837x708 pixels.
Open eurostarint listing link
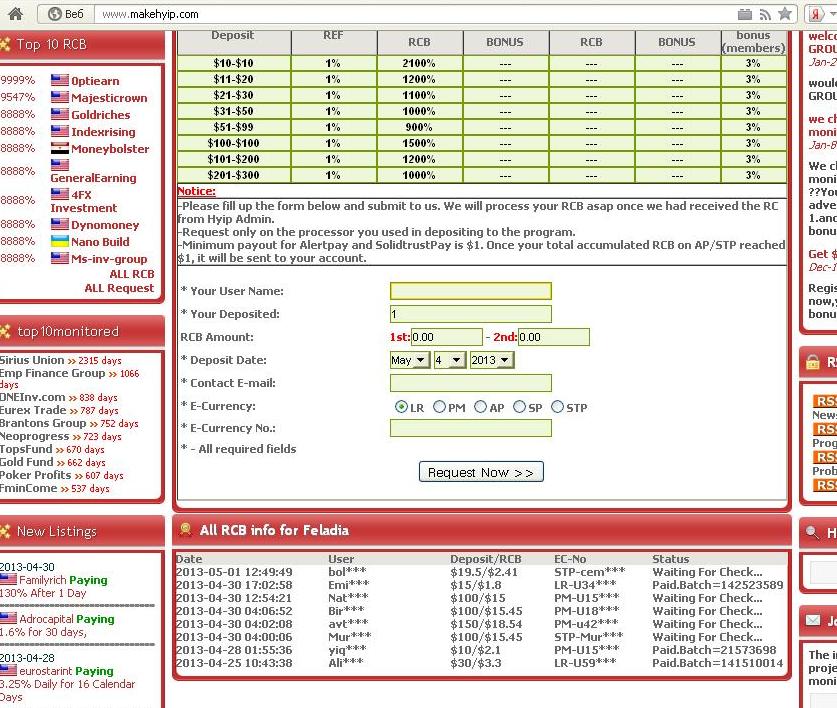click(x=45, y=671)
